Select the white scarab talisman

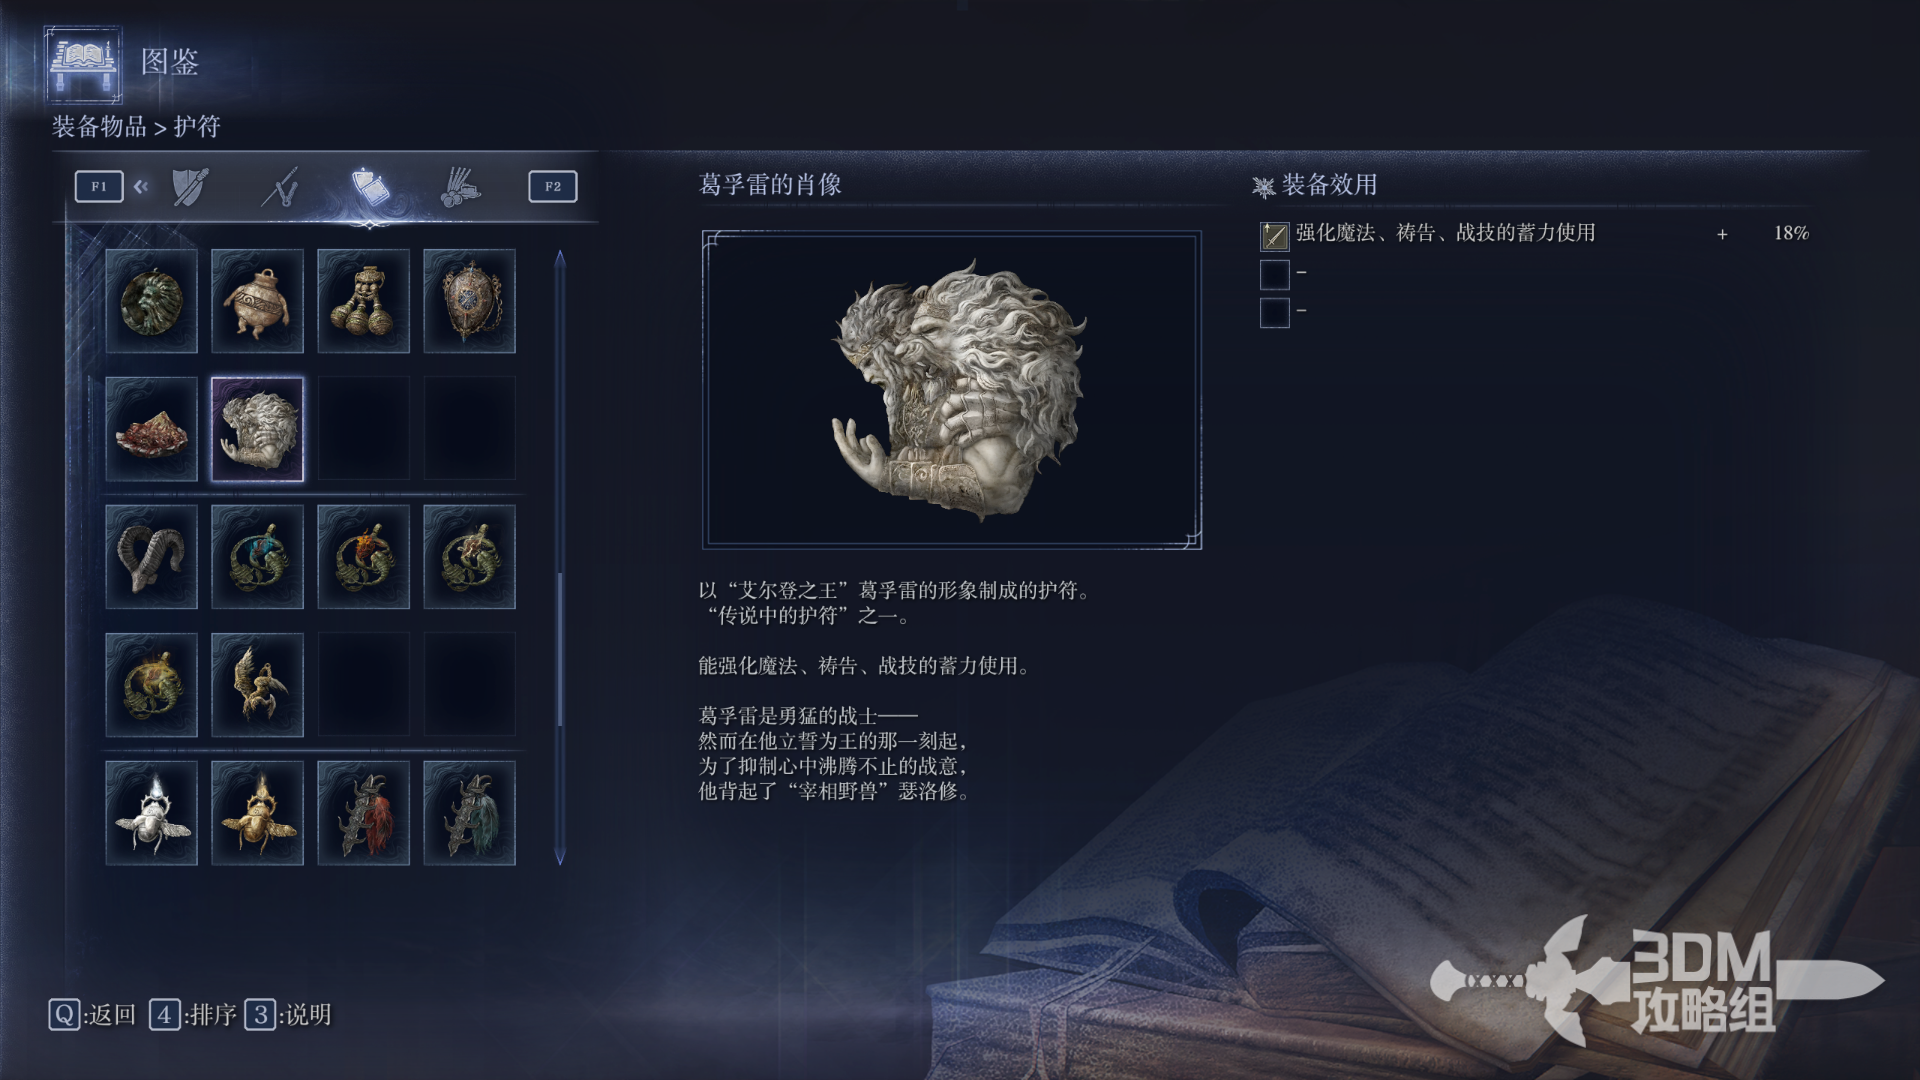point(151,813)
